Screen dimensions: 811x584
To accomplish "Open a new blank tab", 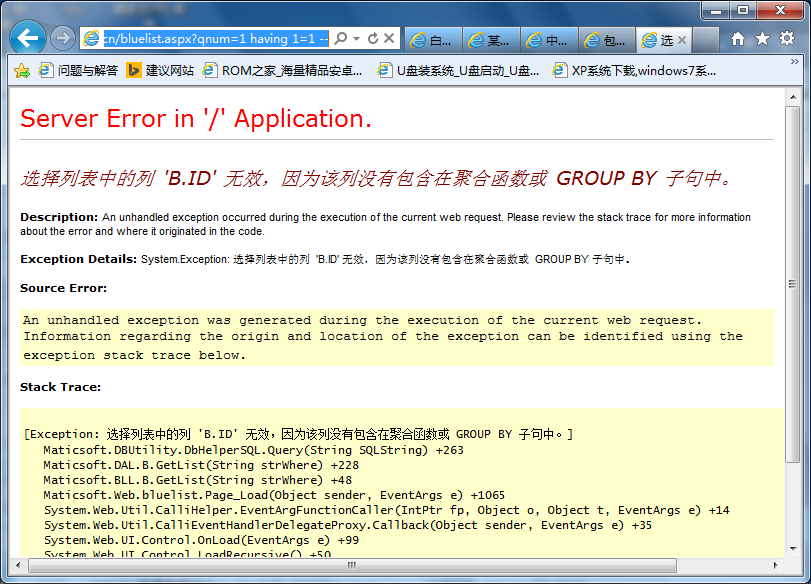I will (x=705, y=40).
